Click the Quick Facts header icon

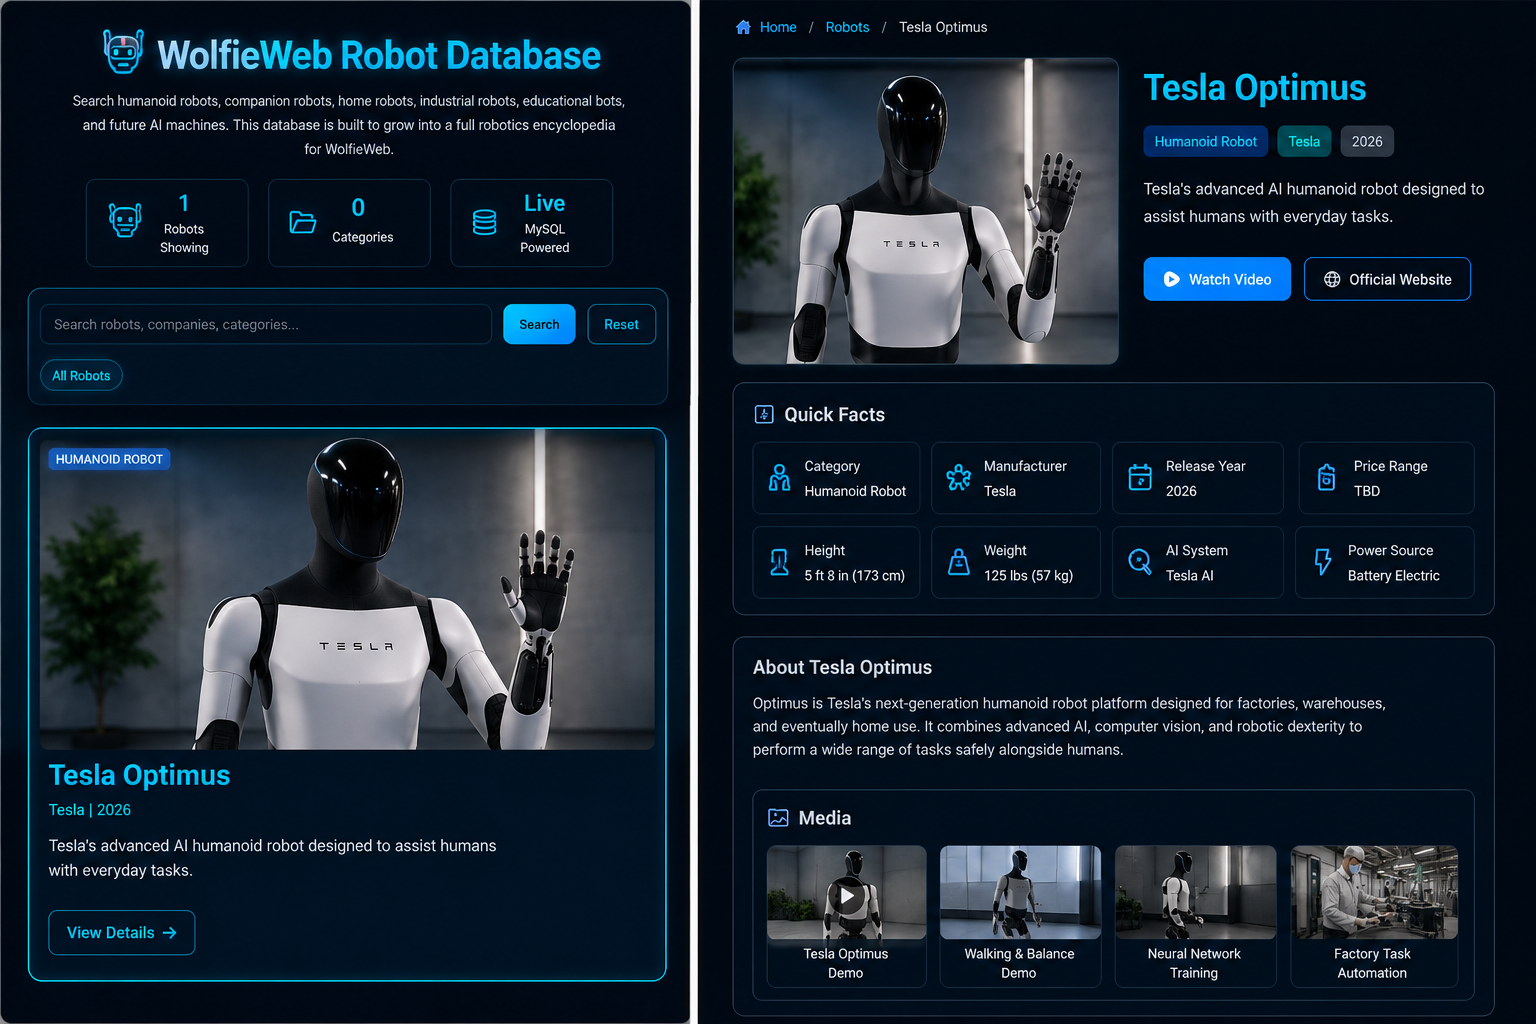(764, 414)
